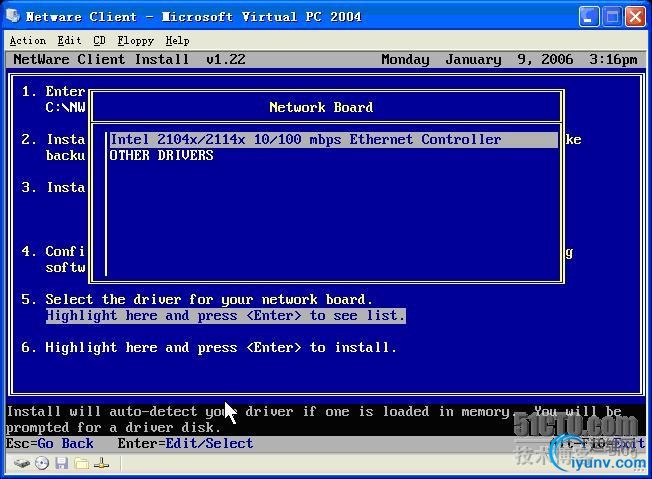Open the Help menu
The height and width of the screenshot is (479, 652).
click(177, 41)
